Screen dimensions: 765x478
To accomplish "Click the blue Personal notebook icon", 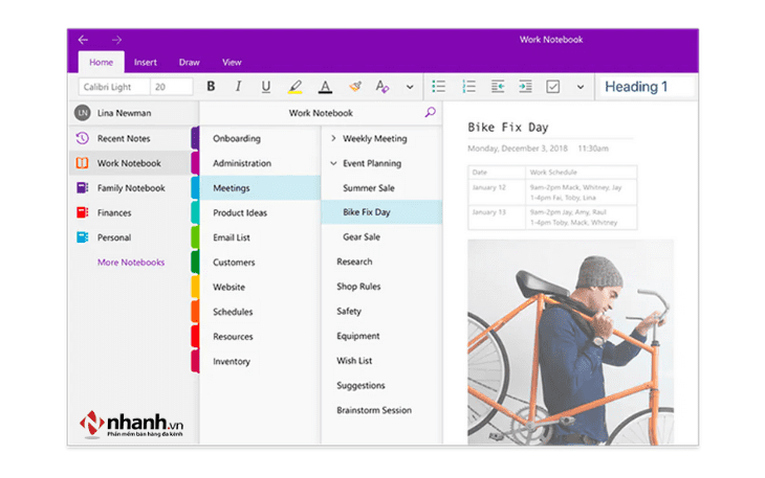I will click(x=82, y=238).
